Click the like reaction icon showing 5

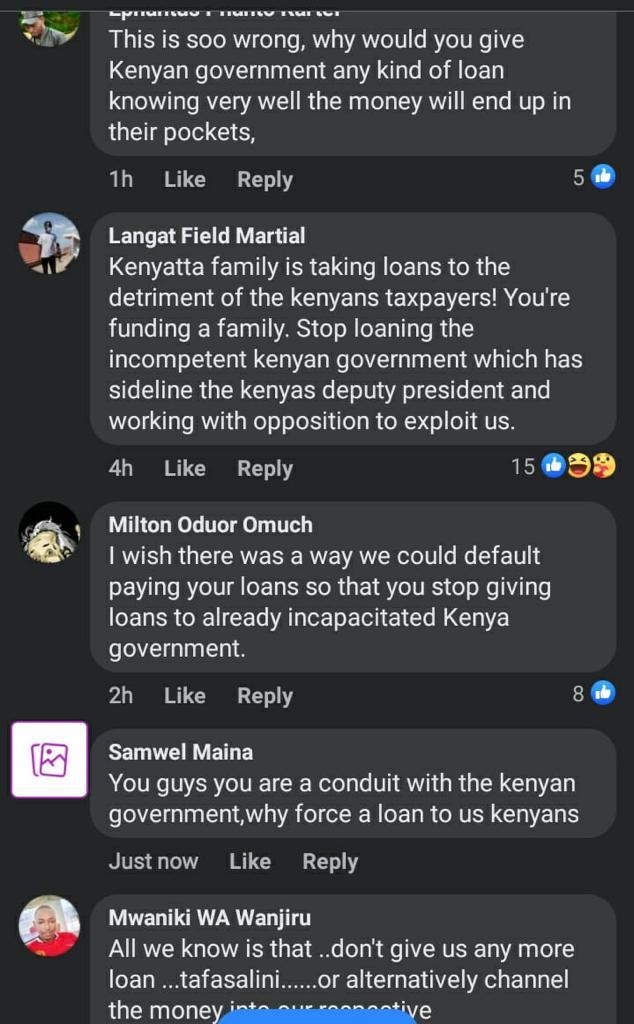603,177
